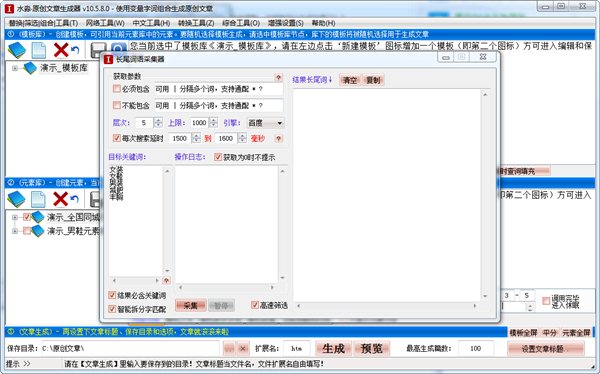Click blue undo arrow in template library toolbar
Viewport: 600px width, 374px height.
click(75, 50)
